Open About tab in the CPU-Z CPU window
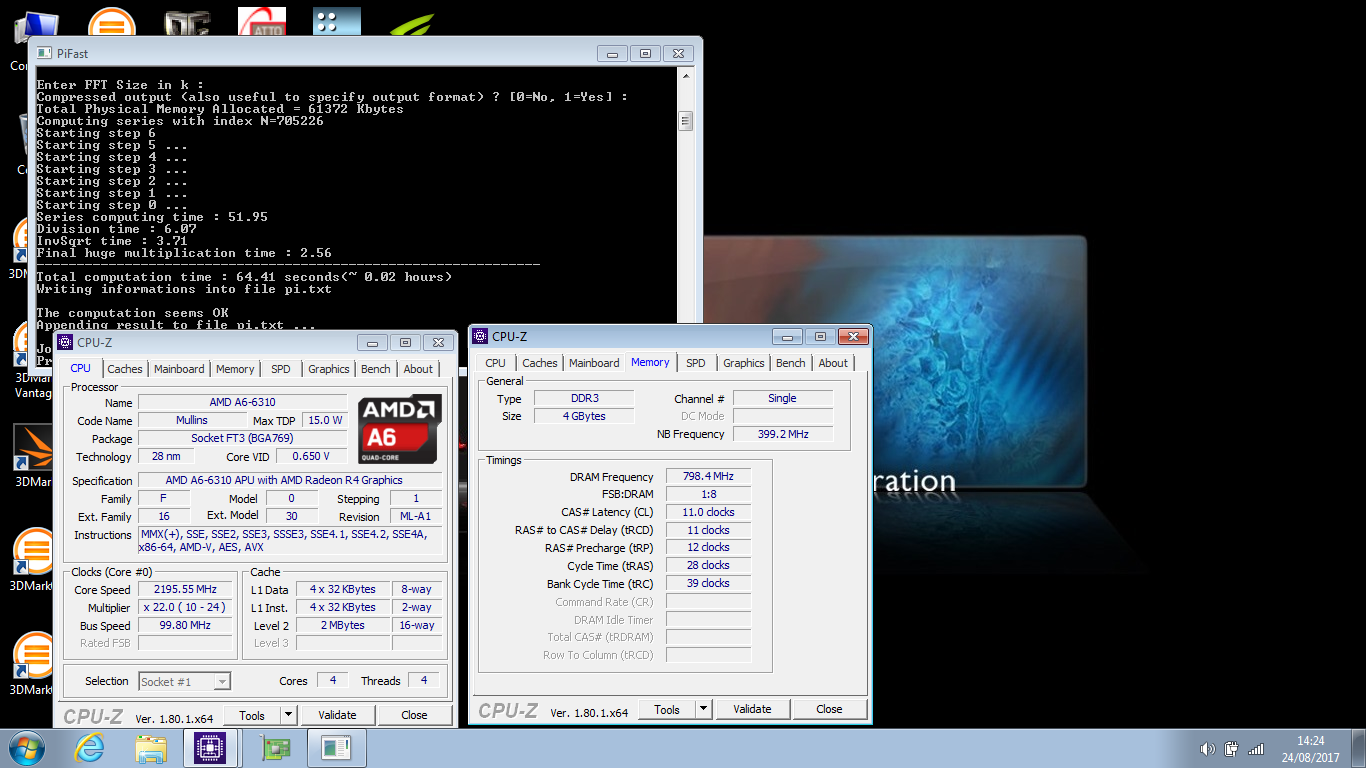Image resolution: width=1366 pixels, height=768 pixels. pos(418,369)
